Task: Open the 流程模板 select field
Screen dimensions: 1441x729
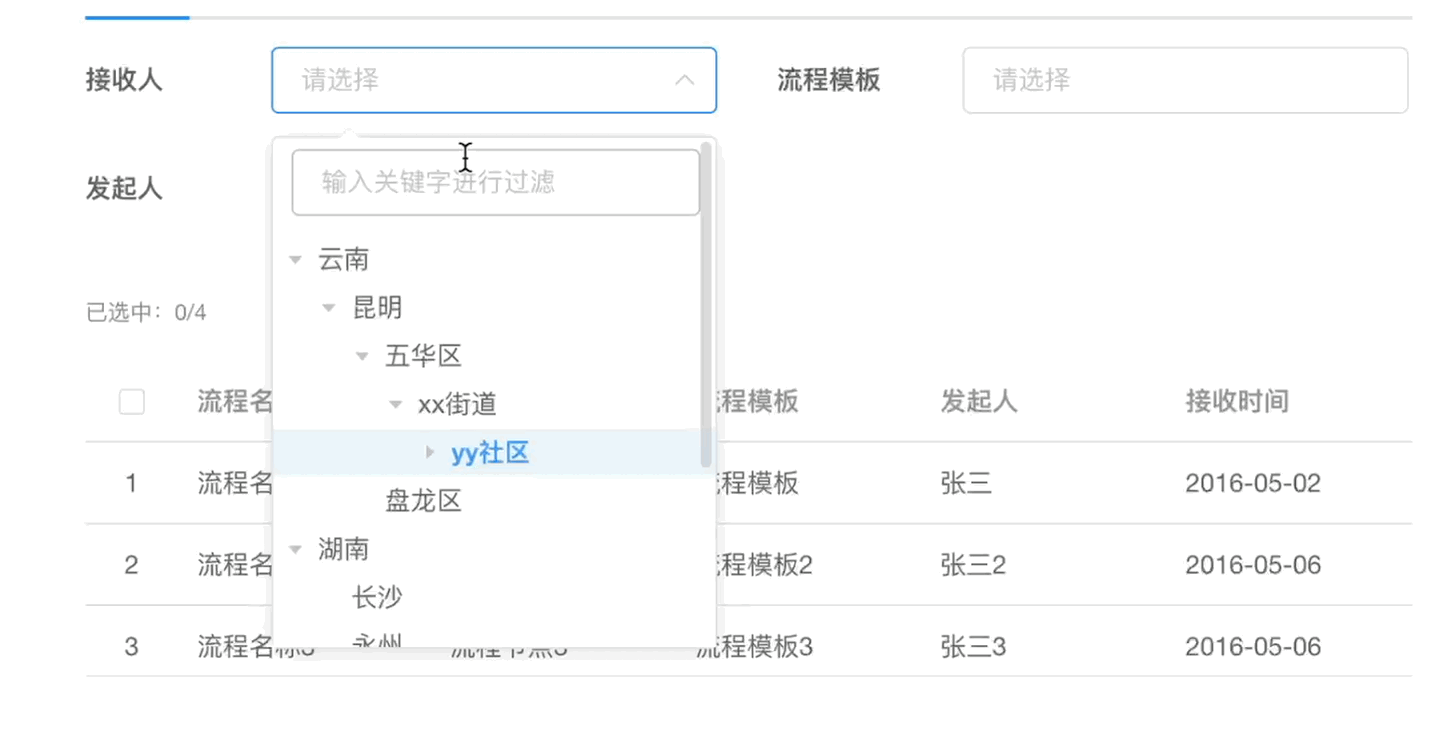Action: tap(1185, 80)
